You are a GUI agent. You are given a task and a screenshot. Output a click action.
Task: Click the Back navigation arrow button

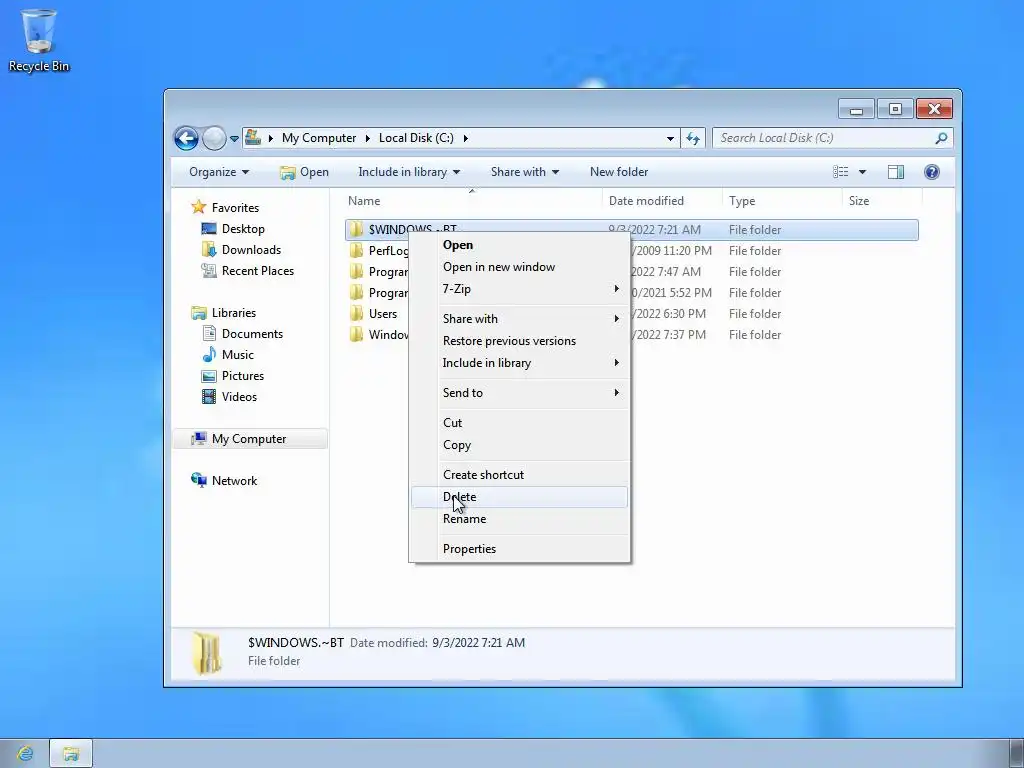pyautogui.click(x=186, y=138)
